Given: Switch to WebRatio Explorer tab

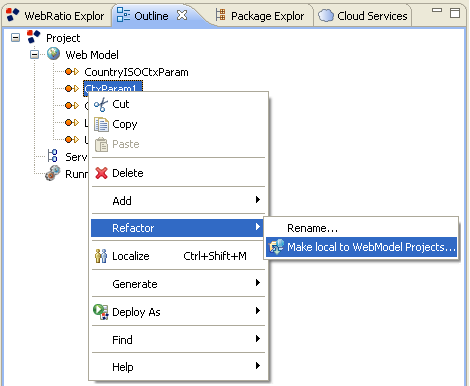Looking at the screenshot, I should (x=56, y=15).
